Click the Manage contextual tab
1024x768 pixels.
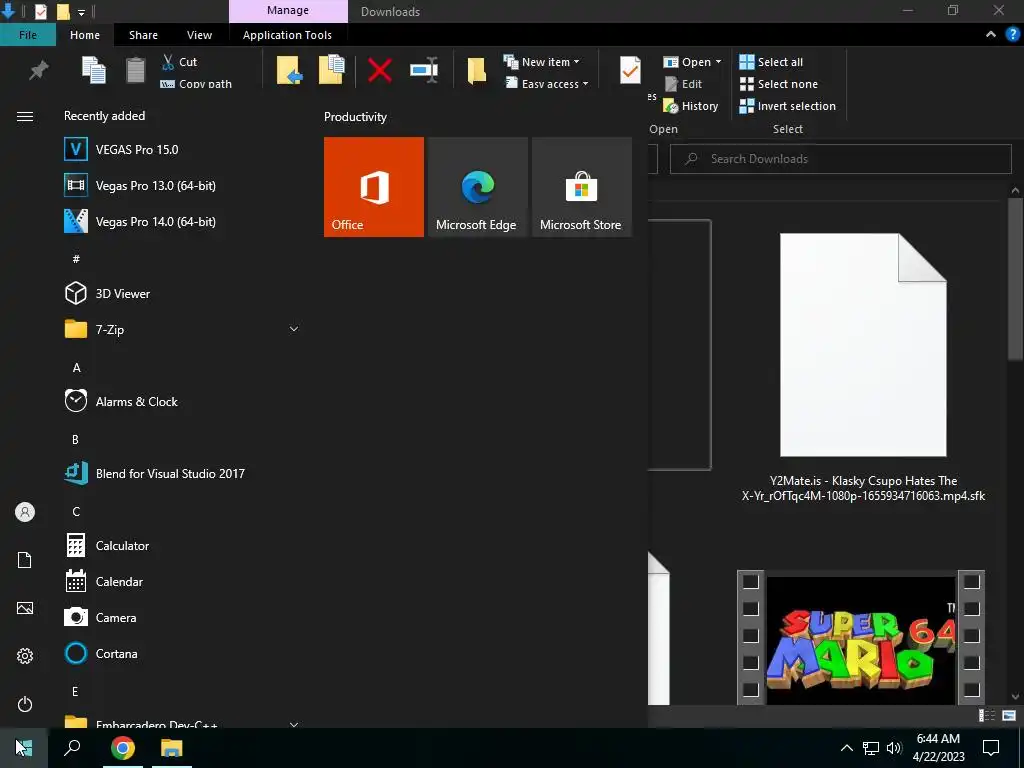(x=288, y=10)
